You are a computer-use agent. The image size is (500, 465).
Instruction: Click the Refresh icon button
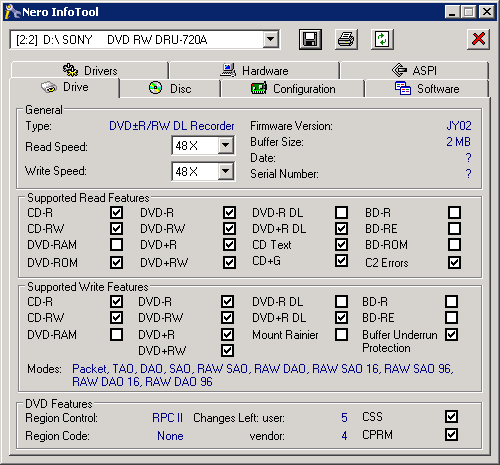pos(382,39)
